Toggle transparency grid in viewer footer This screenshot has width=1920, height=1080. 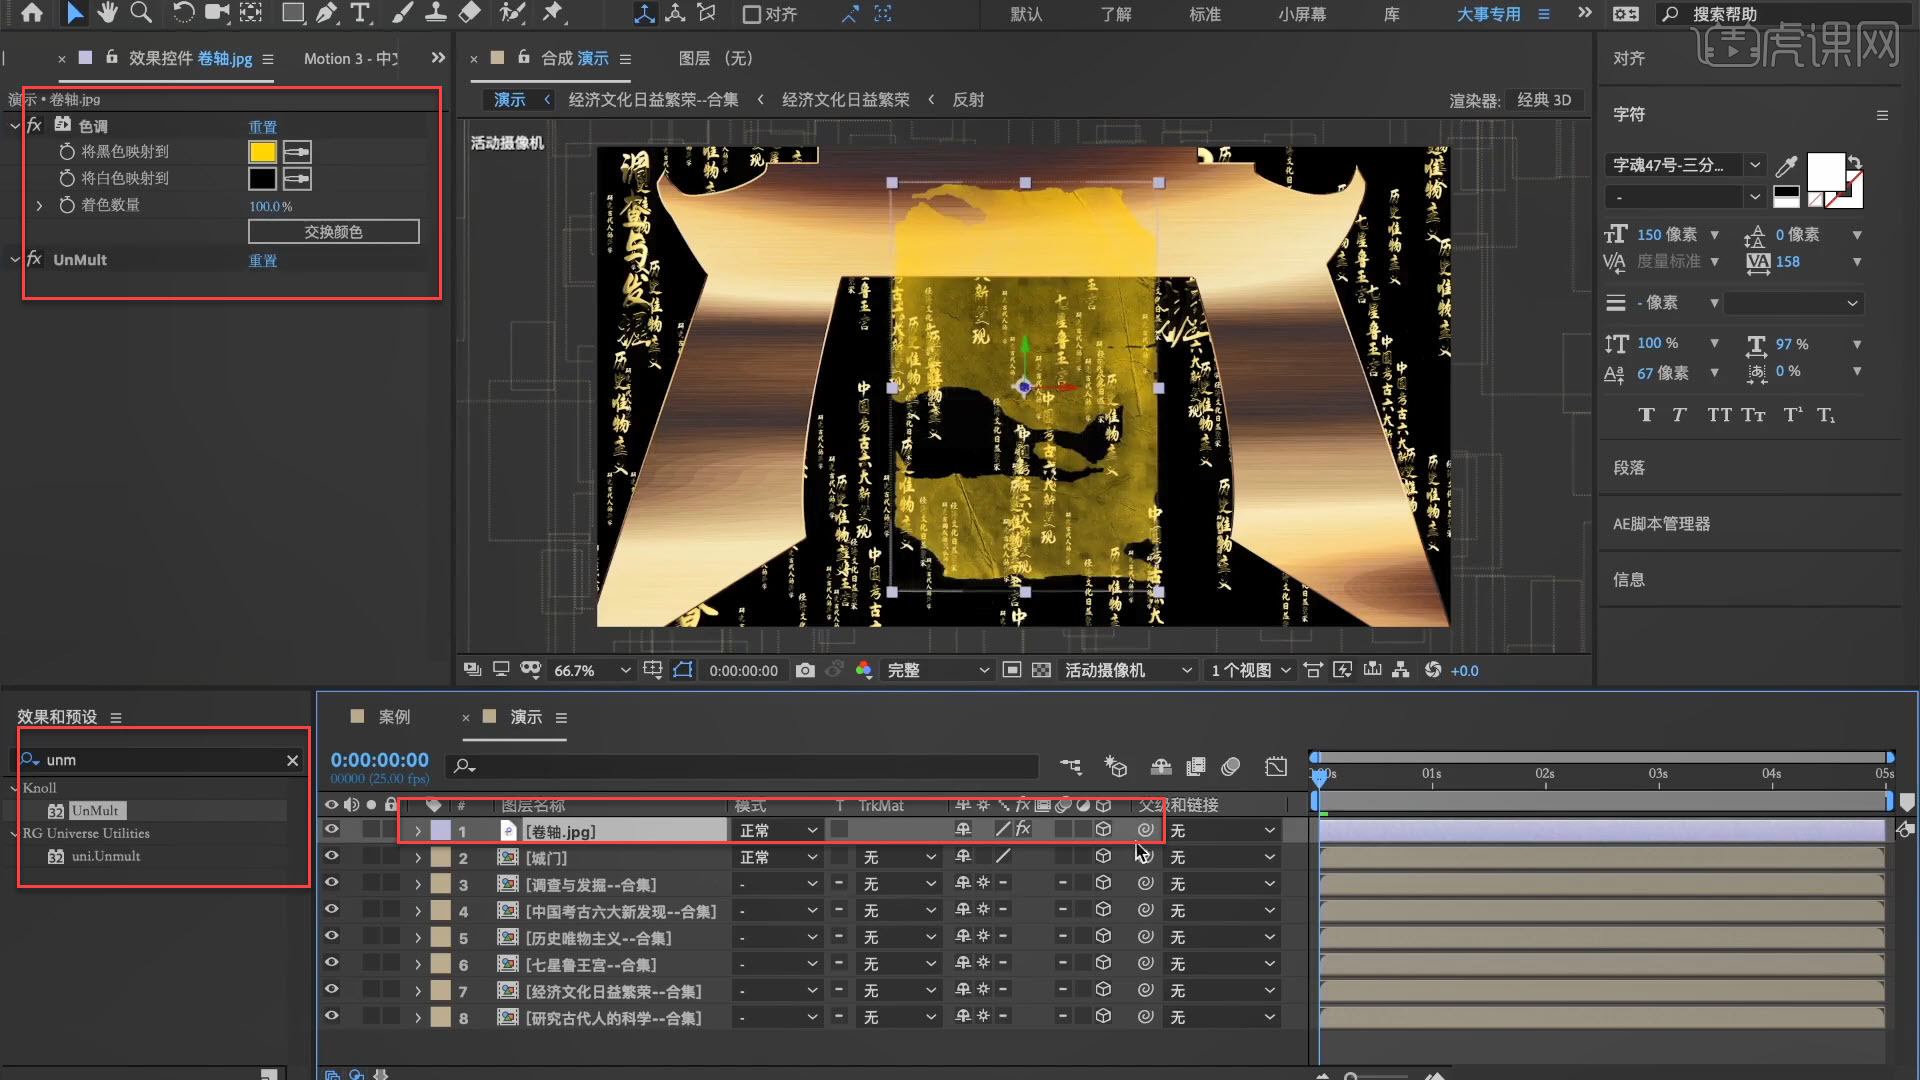click(1041, 670)
